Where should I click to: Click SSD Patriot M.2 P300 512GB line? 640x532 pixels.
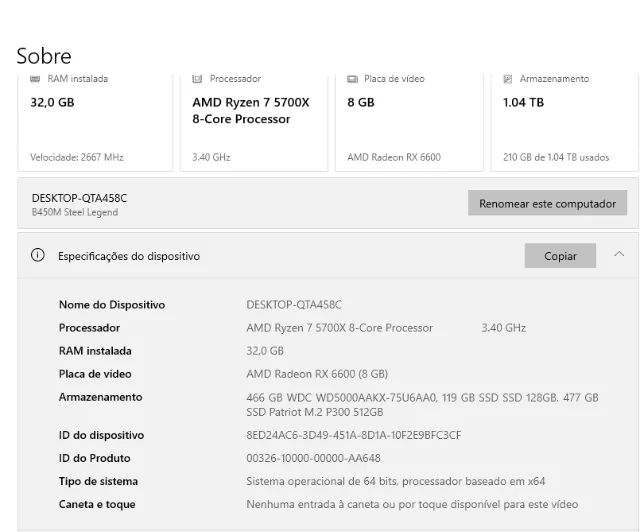pyautogui.click(x=315, y=412)
